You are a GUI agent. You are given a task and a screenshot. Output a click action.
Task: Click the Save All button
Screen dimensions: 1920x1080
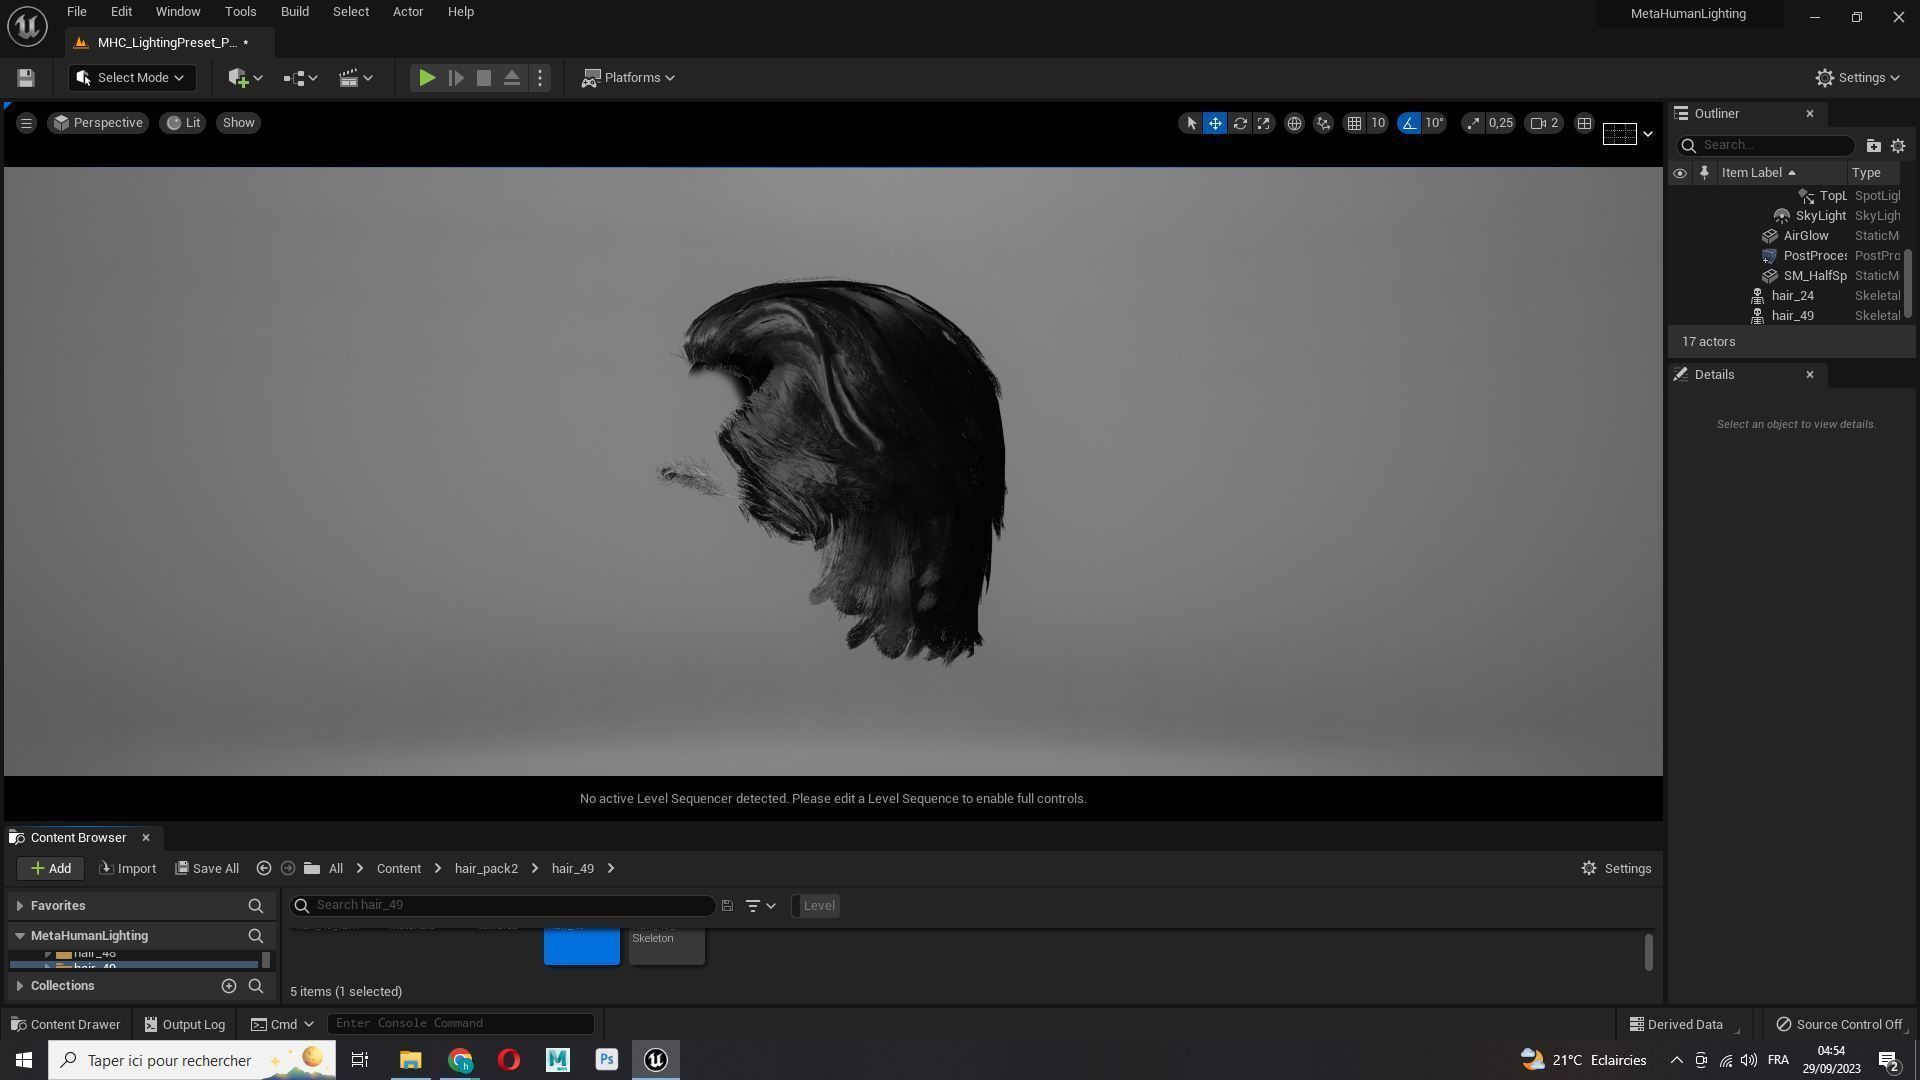[x=207, y=868]
